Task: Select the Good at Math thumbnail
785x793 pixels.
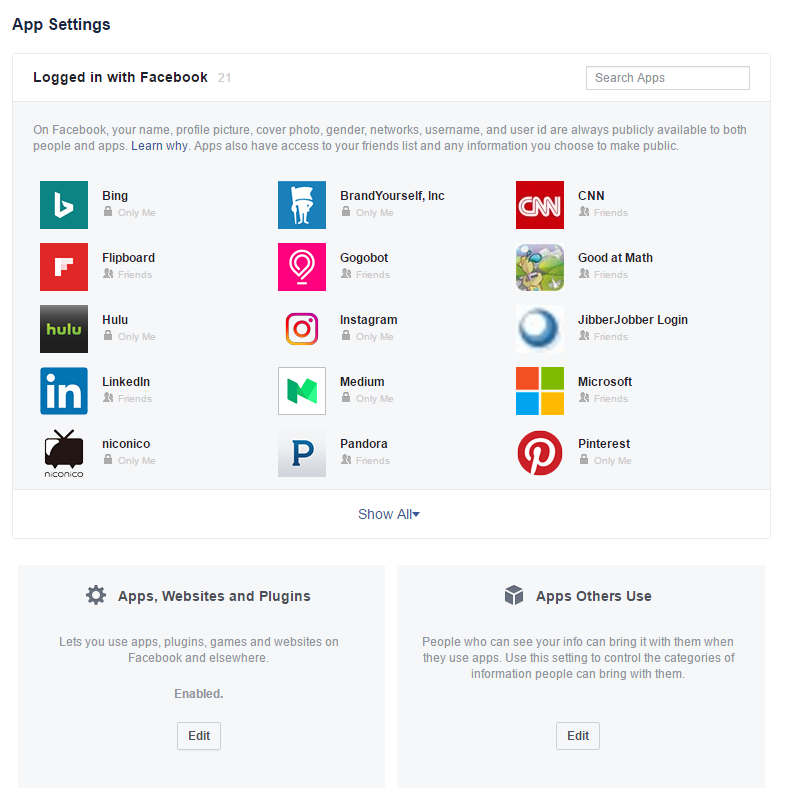Action: (540, 267)
